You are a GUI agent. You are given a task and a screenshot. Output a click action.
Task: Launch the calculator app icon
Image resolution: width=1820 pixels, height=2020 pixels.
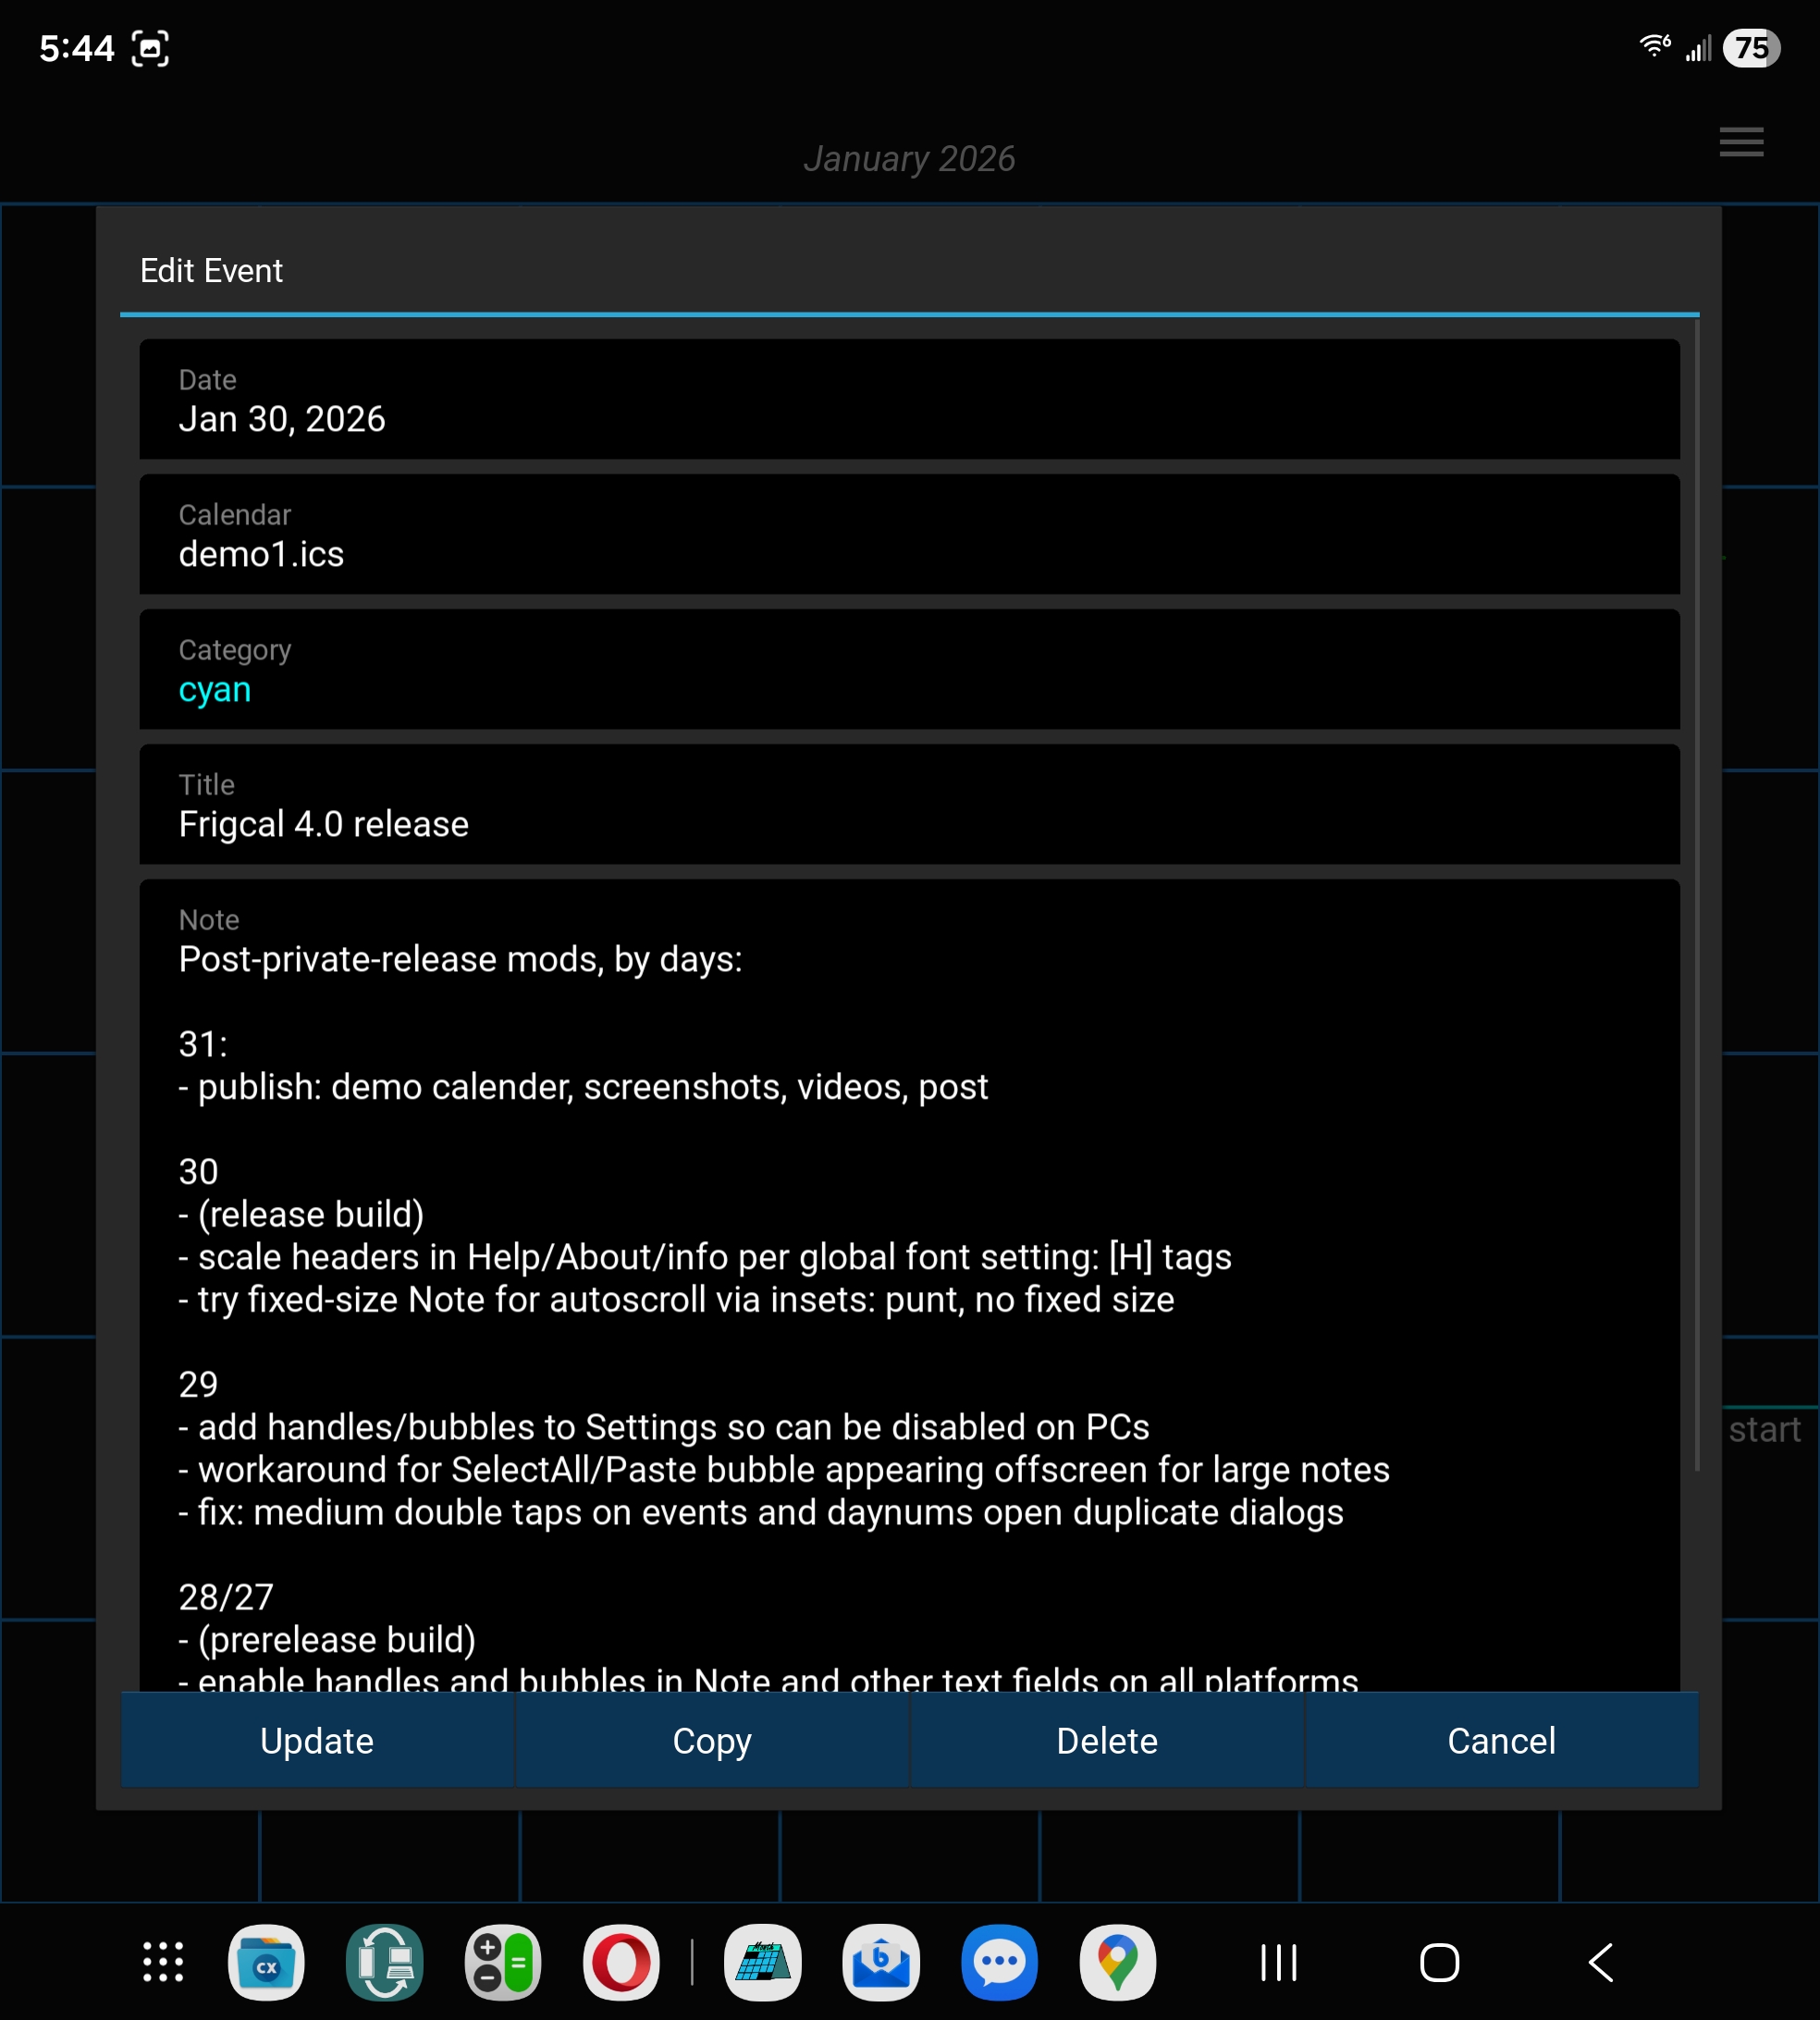[x=503, y=1962]
